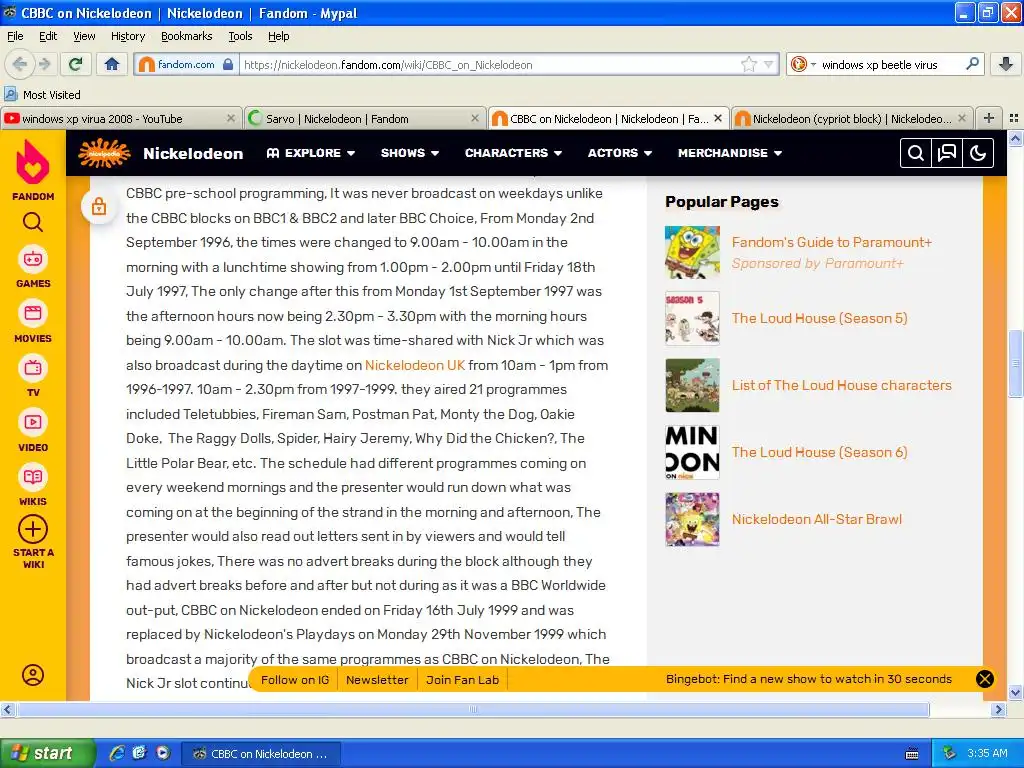Toggle dark mode with the moon icon
Screen dimensions: 1024x768
(978, 153)
